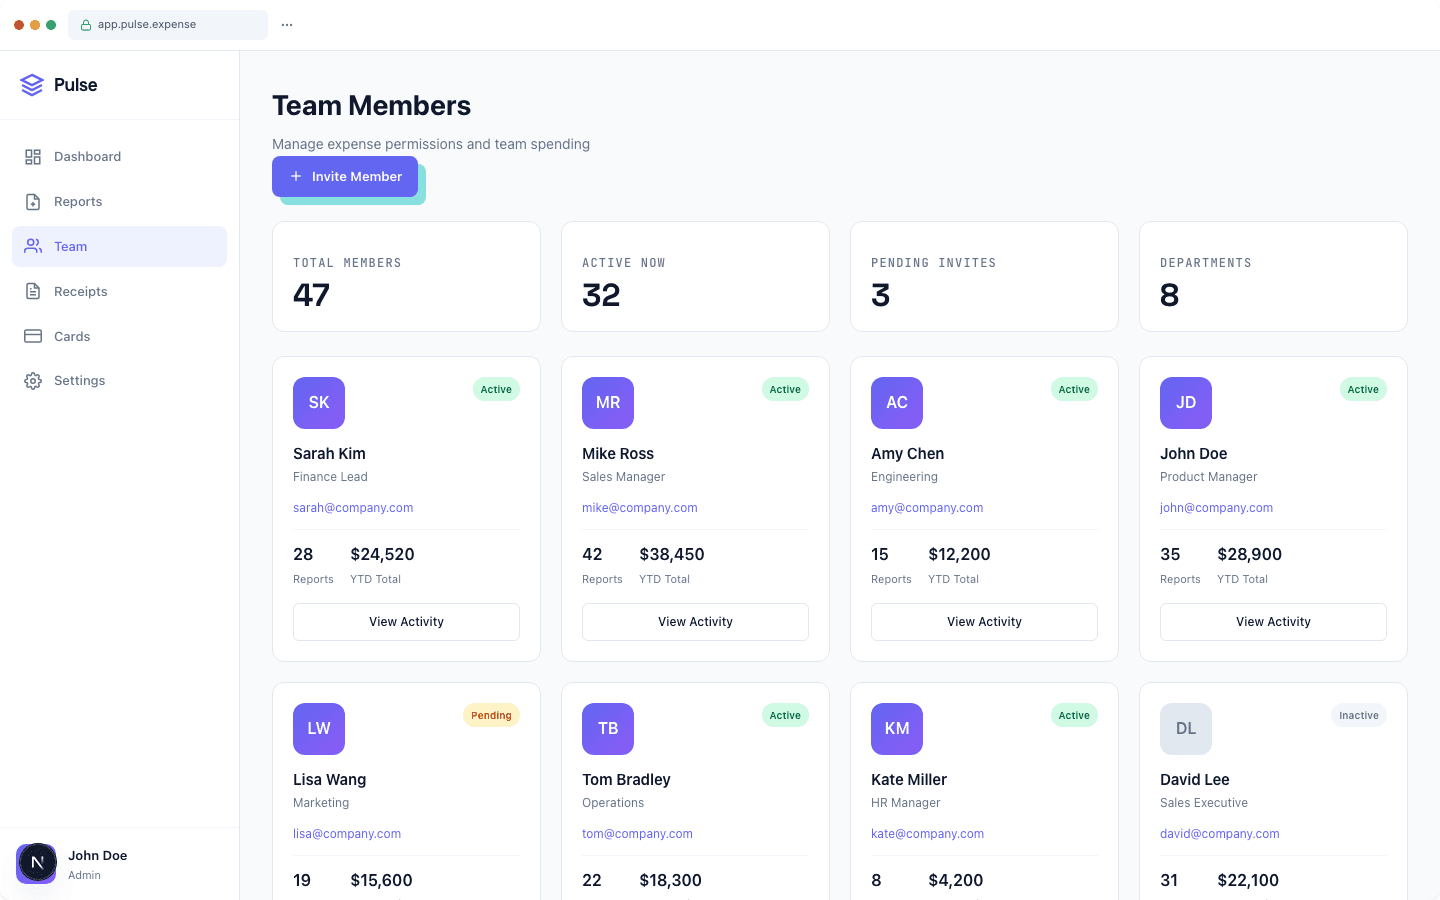1440x900 pixels.
Task: Click Sarah Kim's $24,520 YTD total
Action: (x=382, y=554)
